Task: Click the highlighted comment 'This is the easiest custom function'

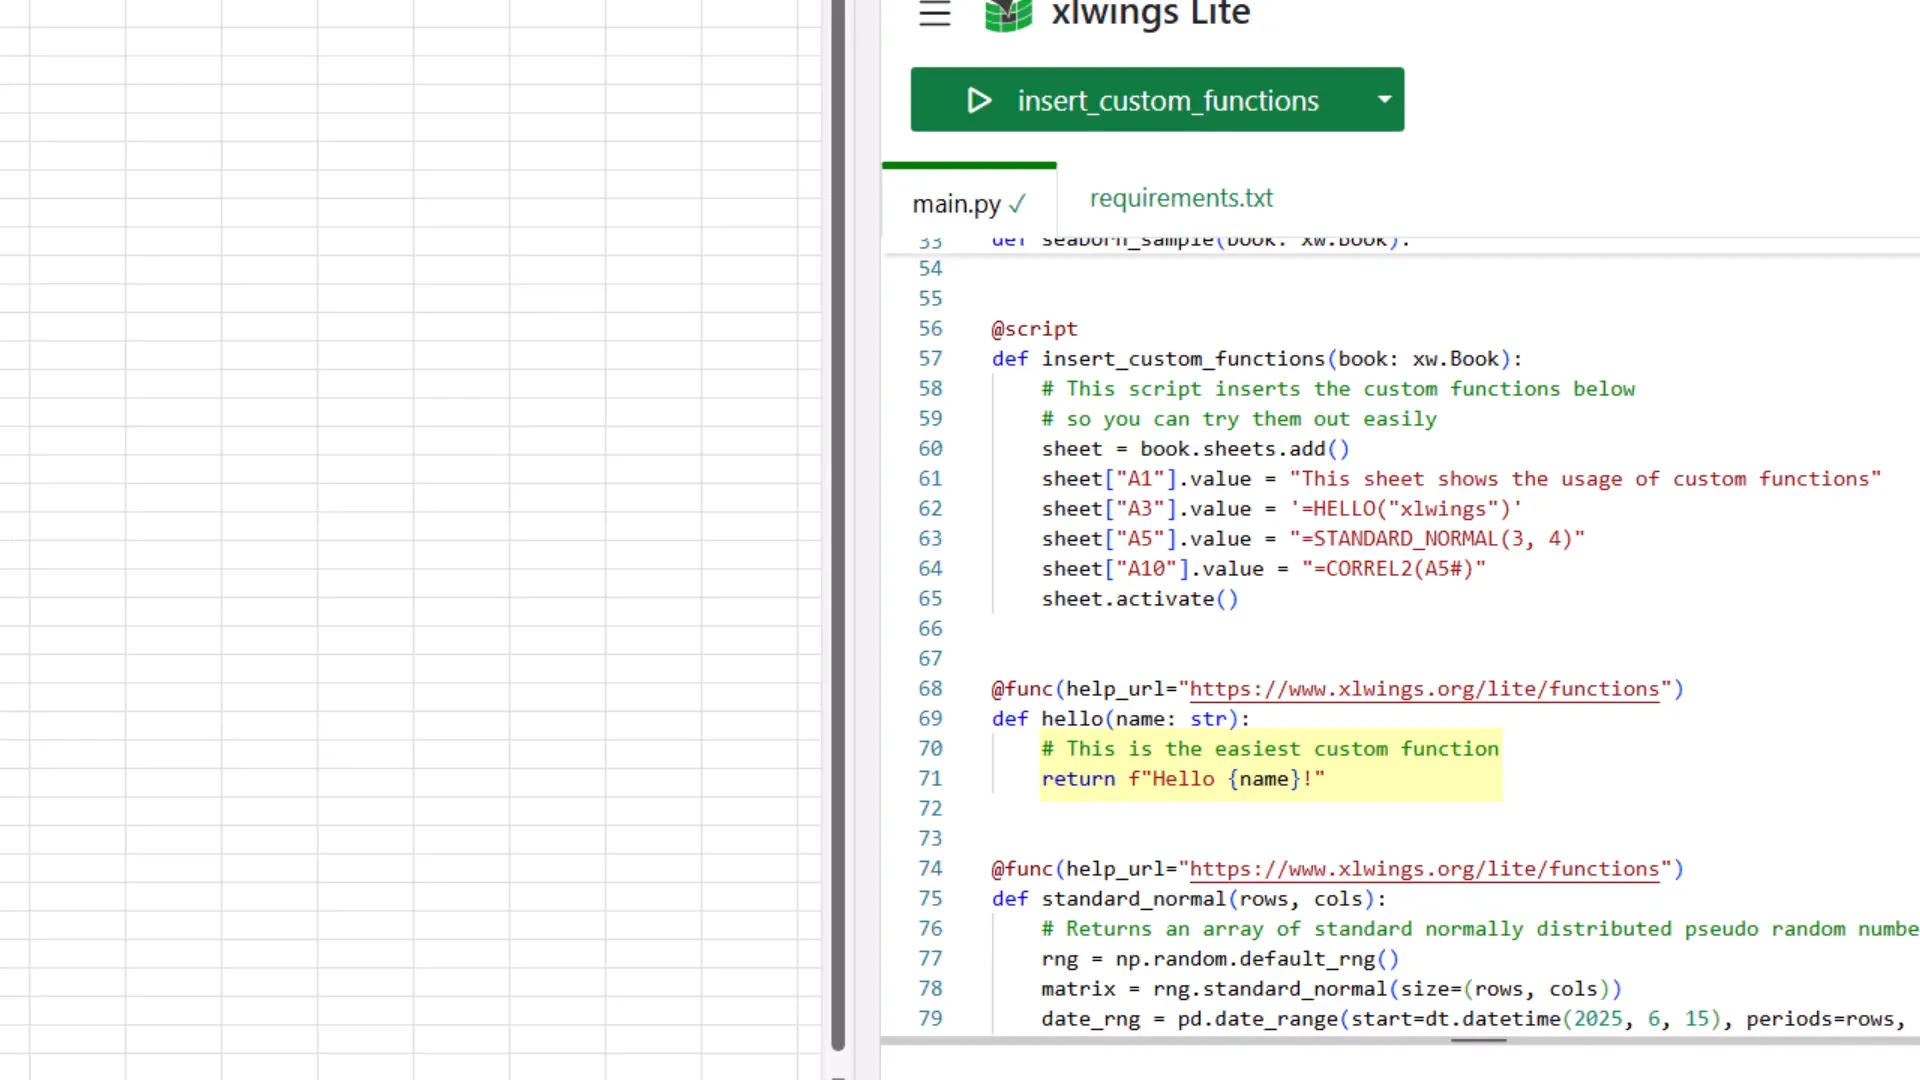Action: (x=1270, y=749)
